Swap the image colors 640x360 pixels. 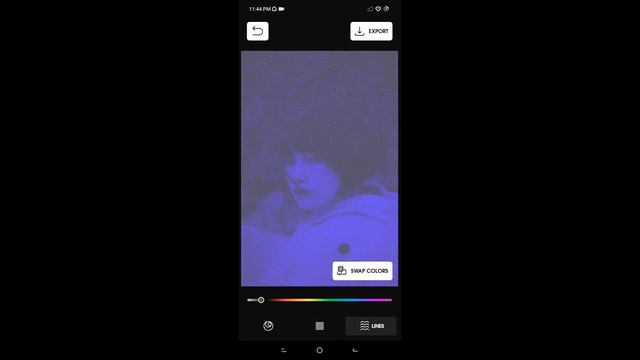pos(362,271)
